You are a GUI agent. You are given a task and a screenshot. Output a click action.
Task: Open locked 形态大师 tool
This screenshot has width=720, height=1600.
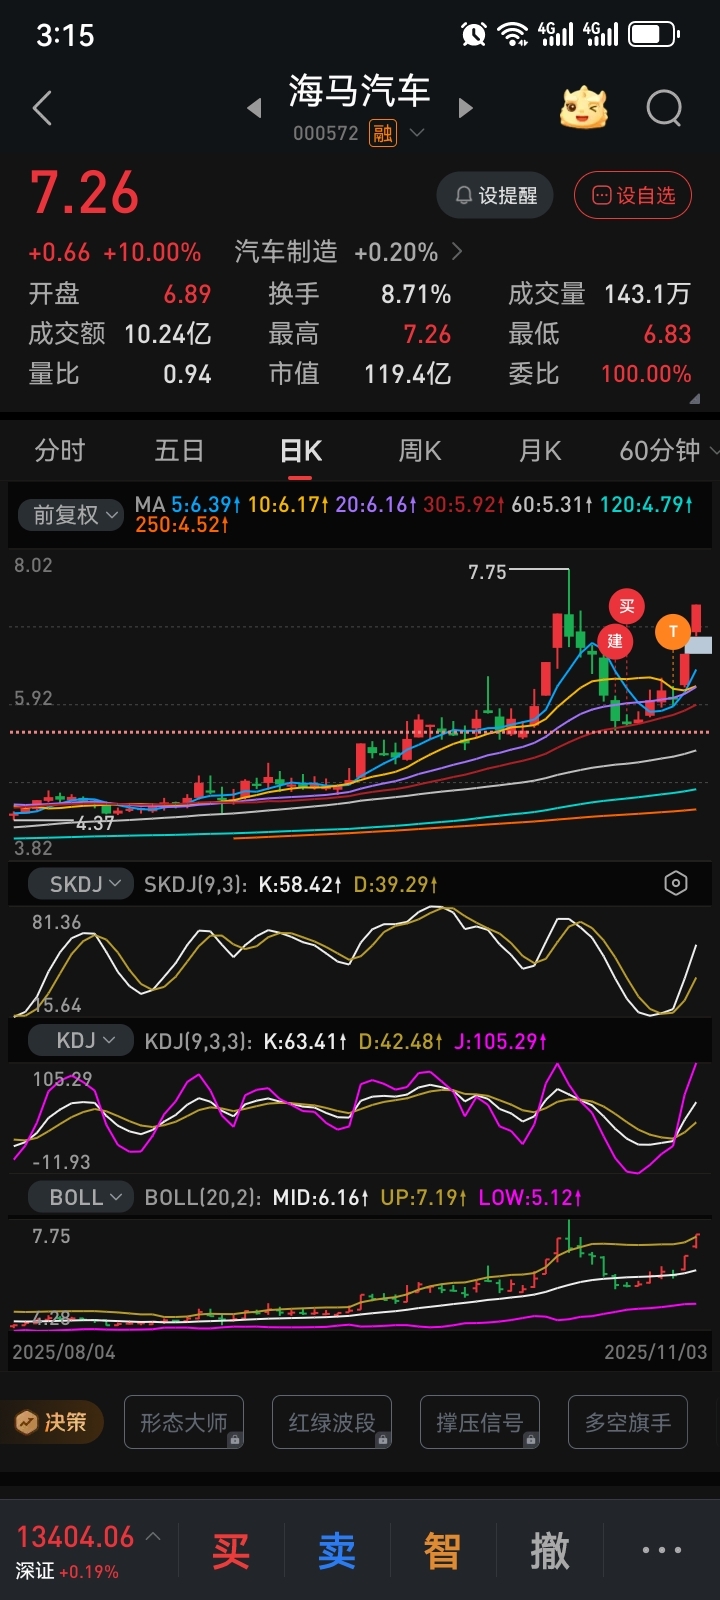184,1422
